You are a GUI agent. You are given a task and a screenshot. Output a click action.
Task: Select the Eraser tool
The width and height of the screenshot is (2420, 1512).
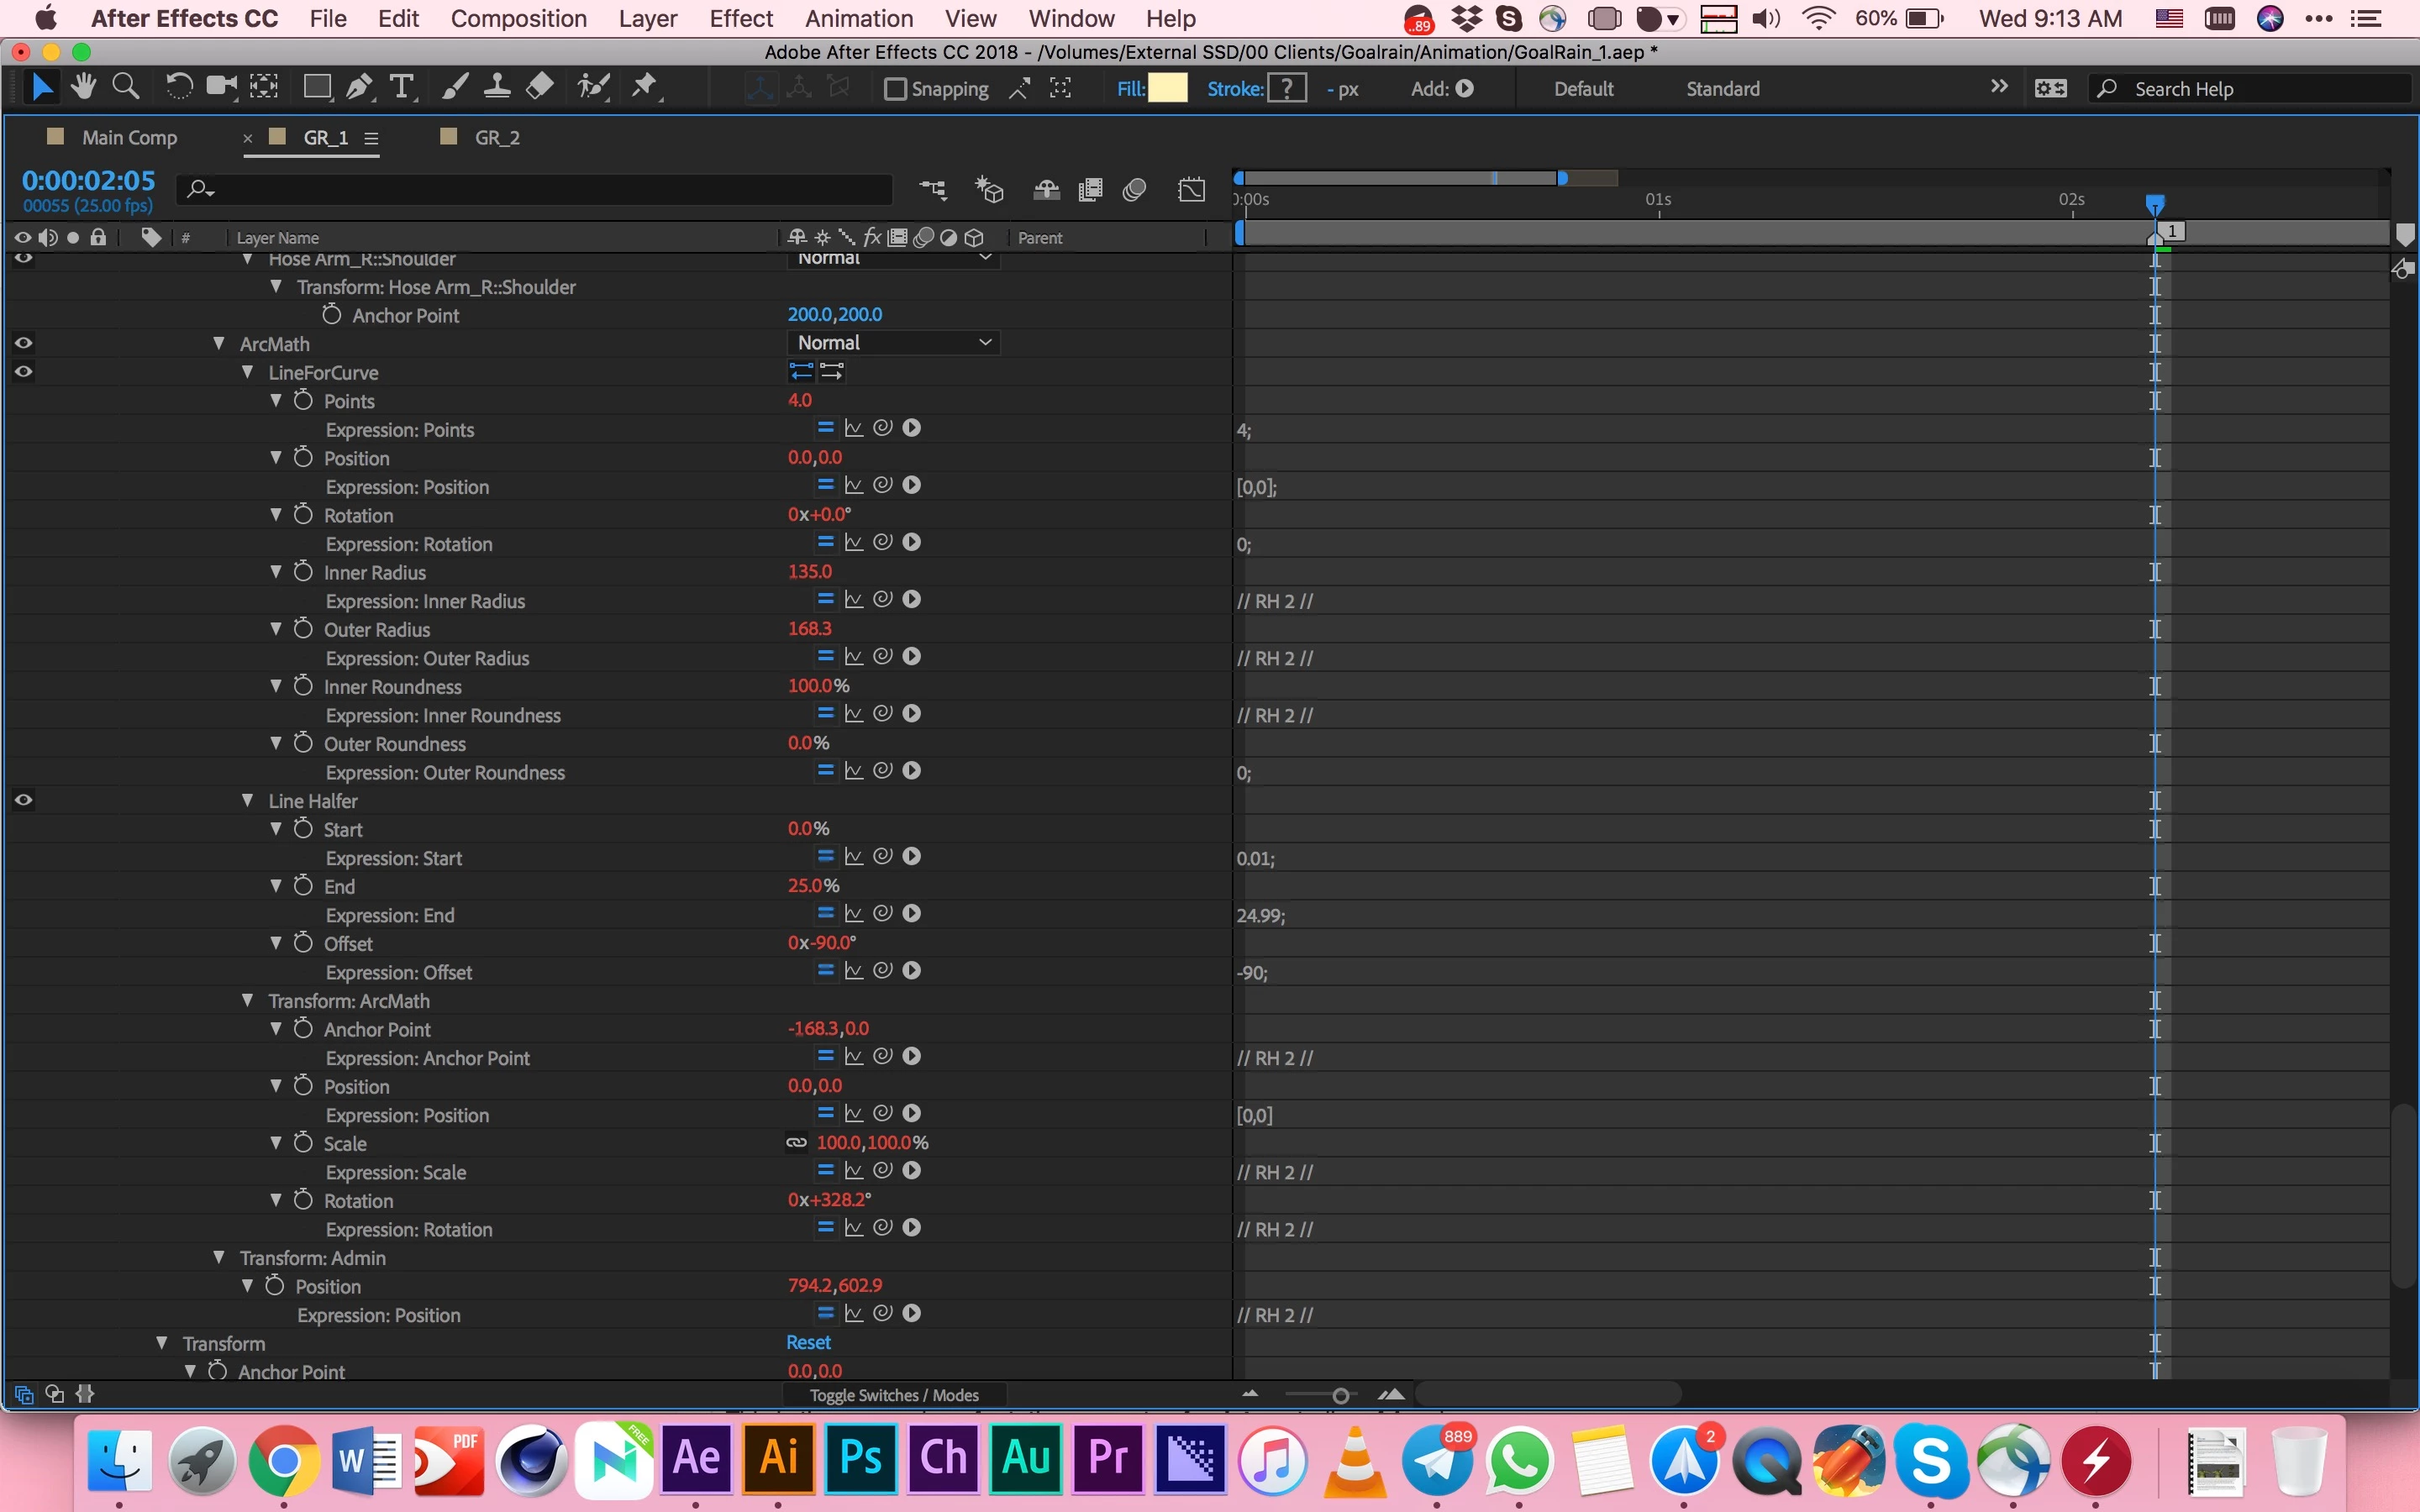pyautogui.click(x=540, y=88)
